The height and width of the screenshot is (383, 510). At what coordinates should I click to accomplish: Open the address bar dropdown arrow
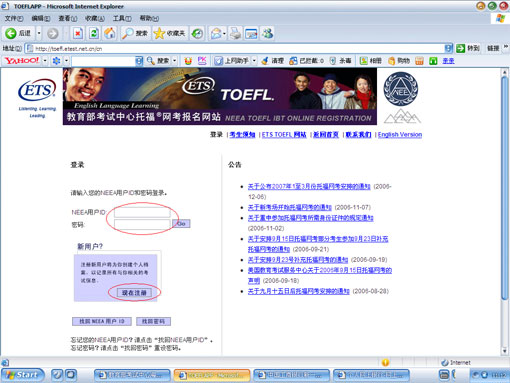pyautogui.click(x=449, y=49)
